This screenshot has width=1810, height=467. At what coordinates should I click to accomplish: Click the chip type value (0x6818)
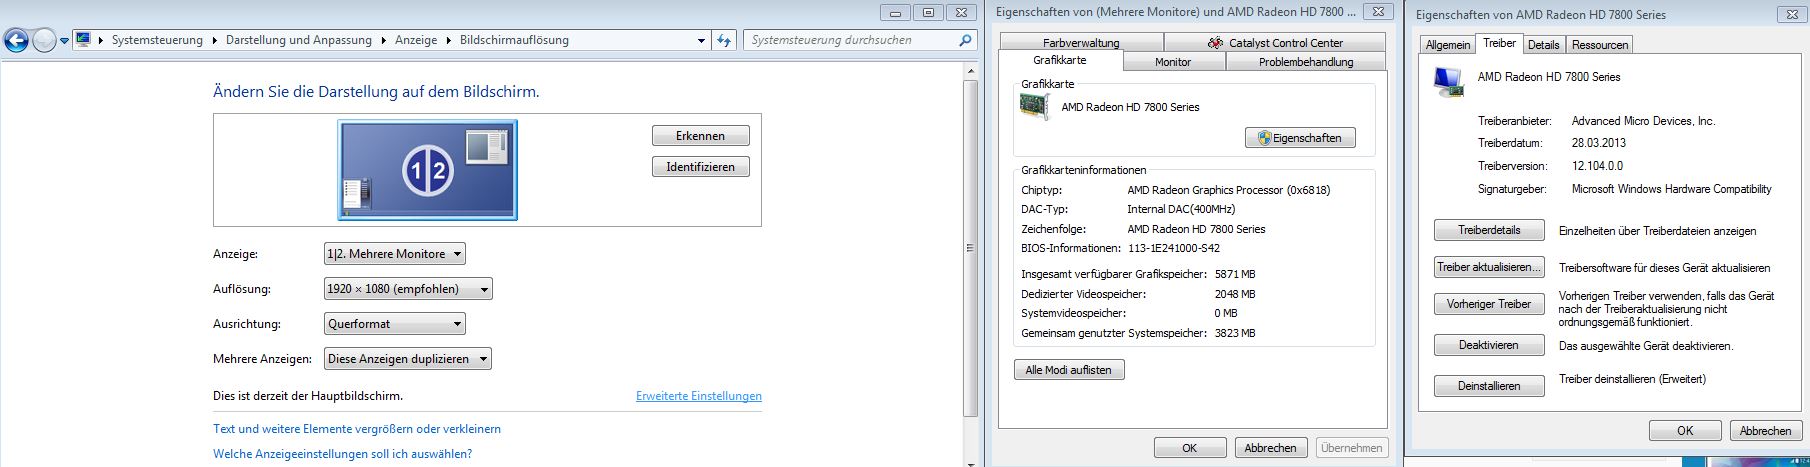[1229, 190]
